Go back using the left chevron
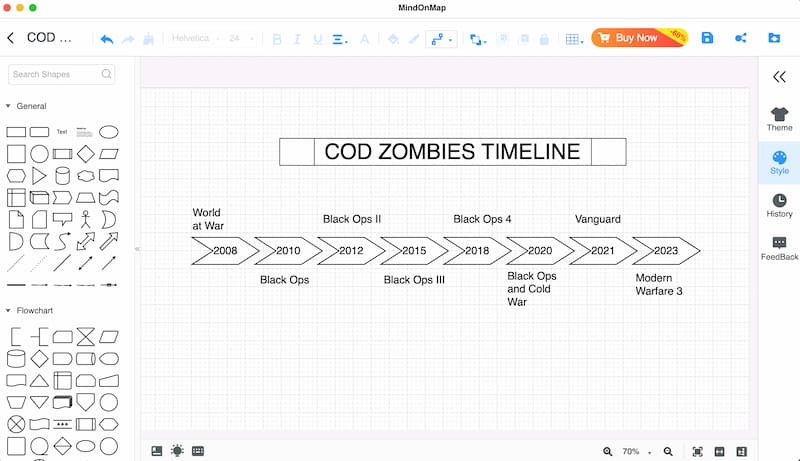The height and width of the screenshot is (461, 800). point(11,38)
